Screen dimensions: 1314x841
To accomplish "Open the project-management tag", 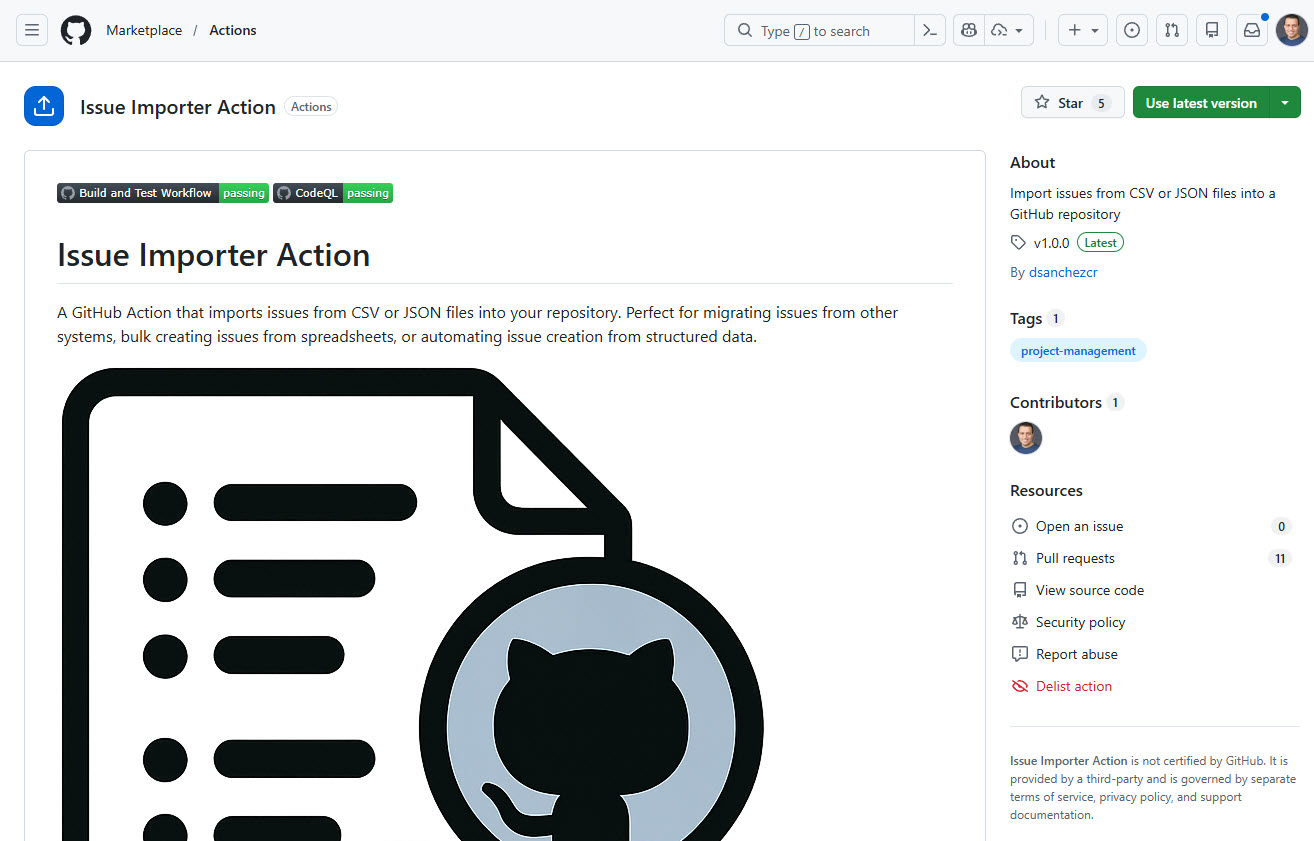I will coord(1078,350).
